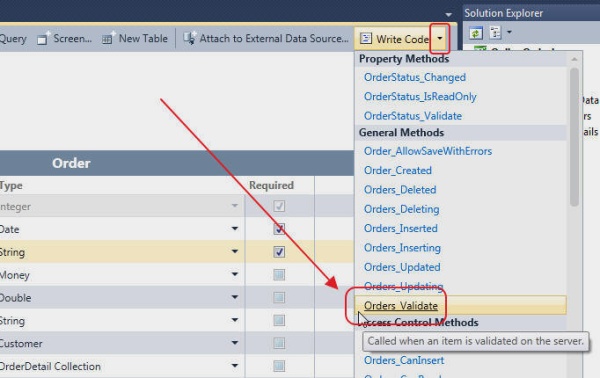Click the Required column header

[x=271, y=185]
